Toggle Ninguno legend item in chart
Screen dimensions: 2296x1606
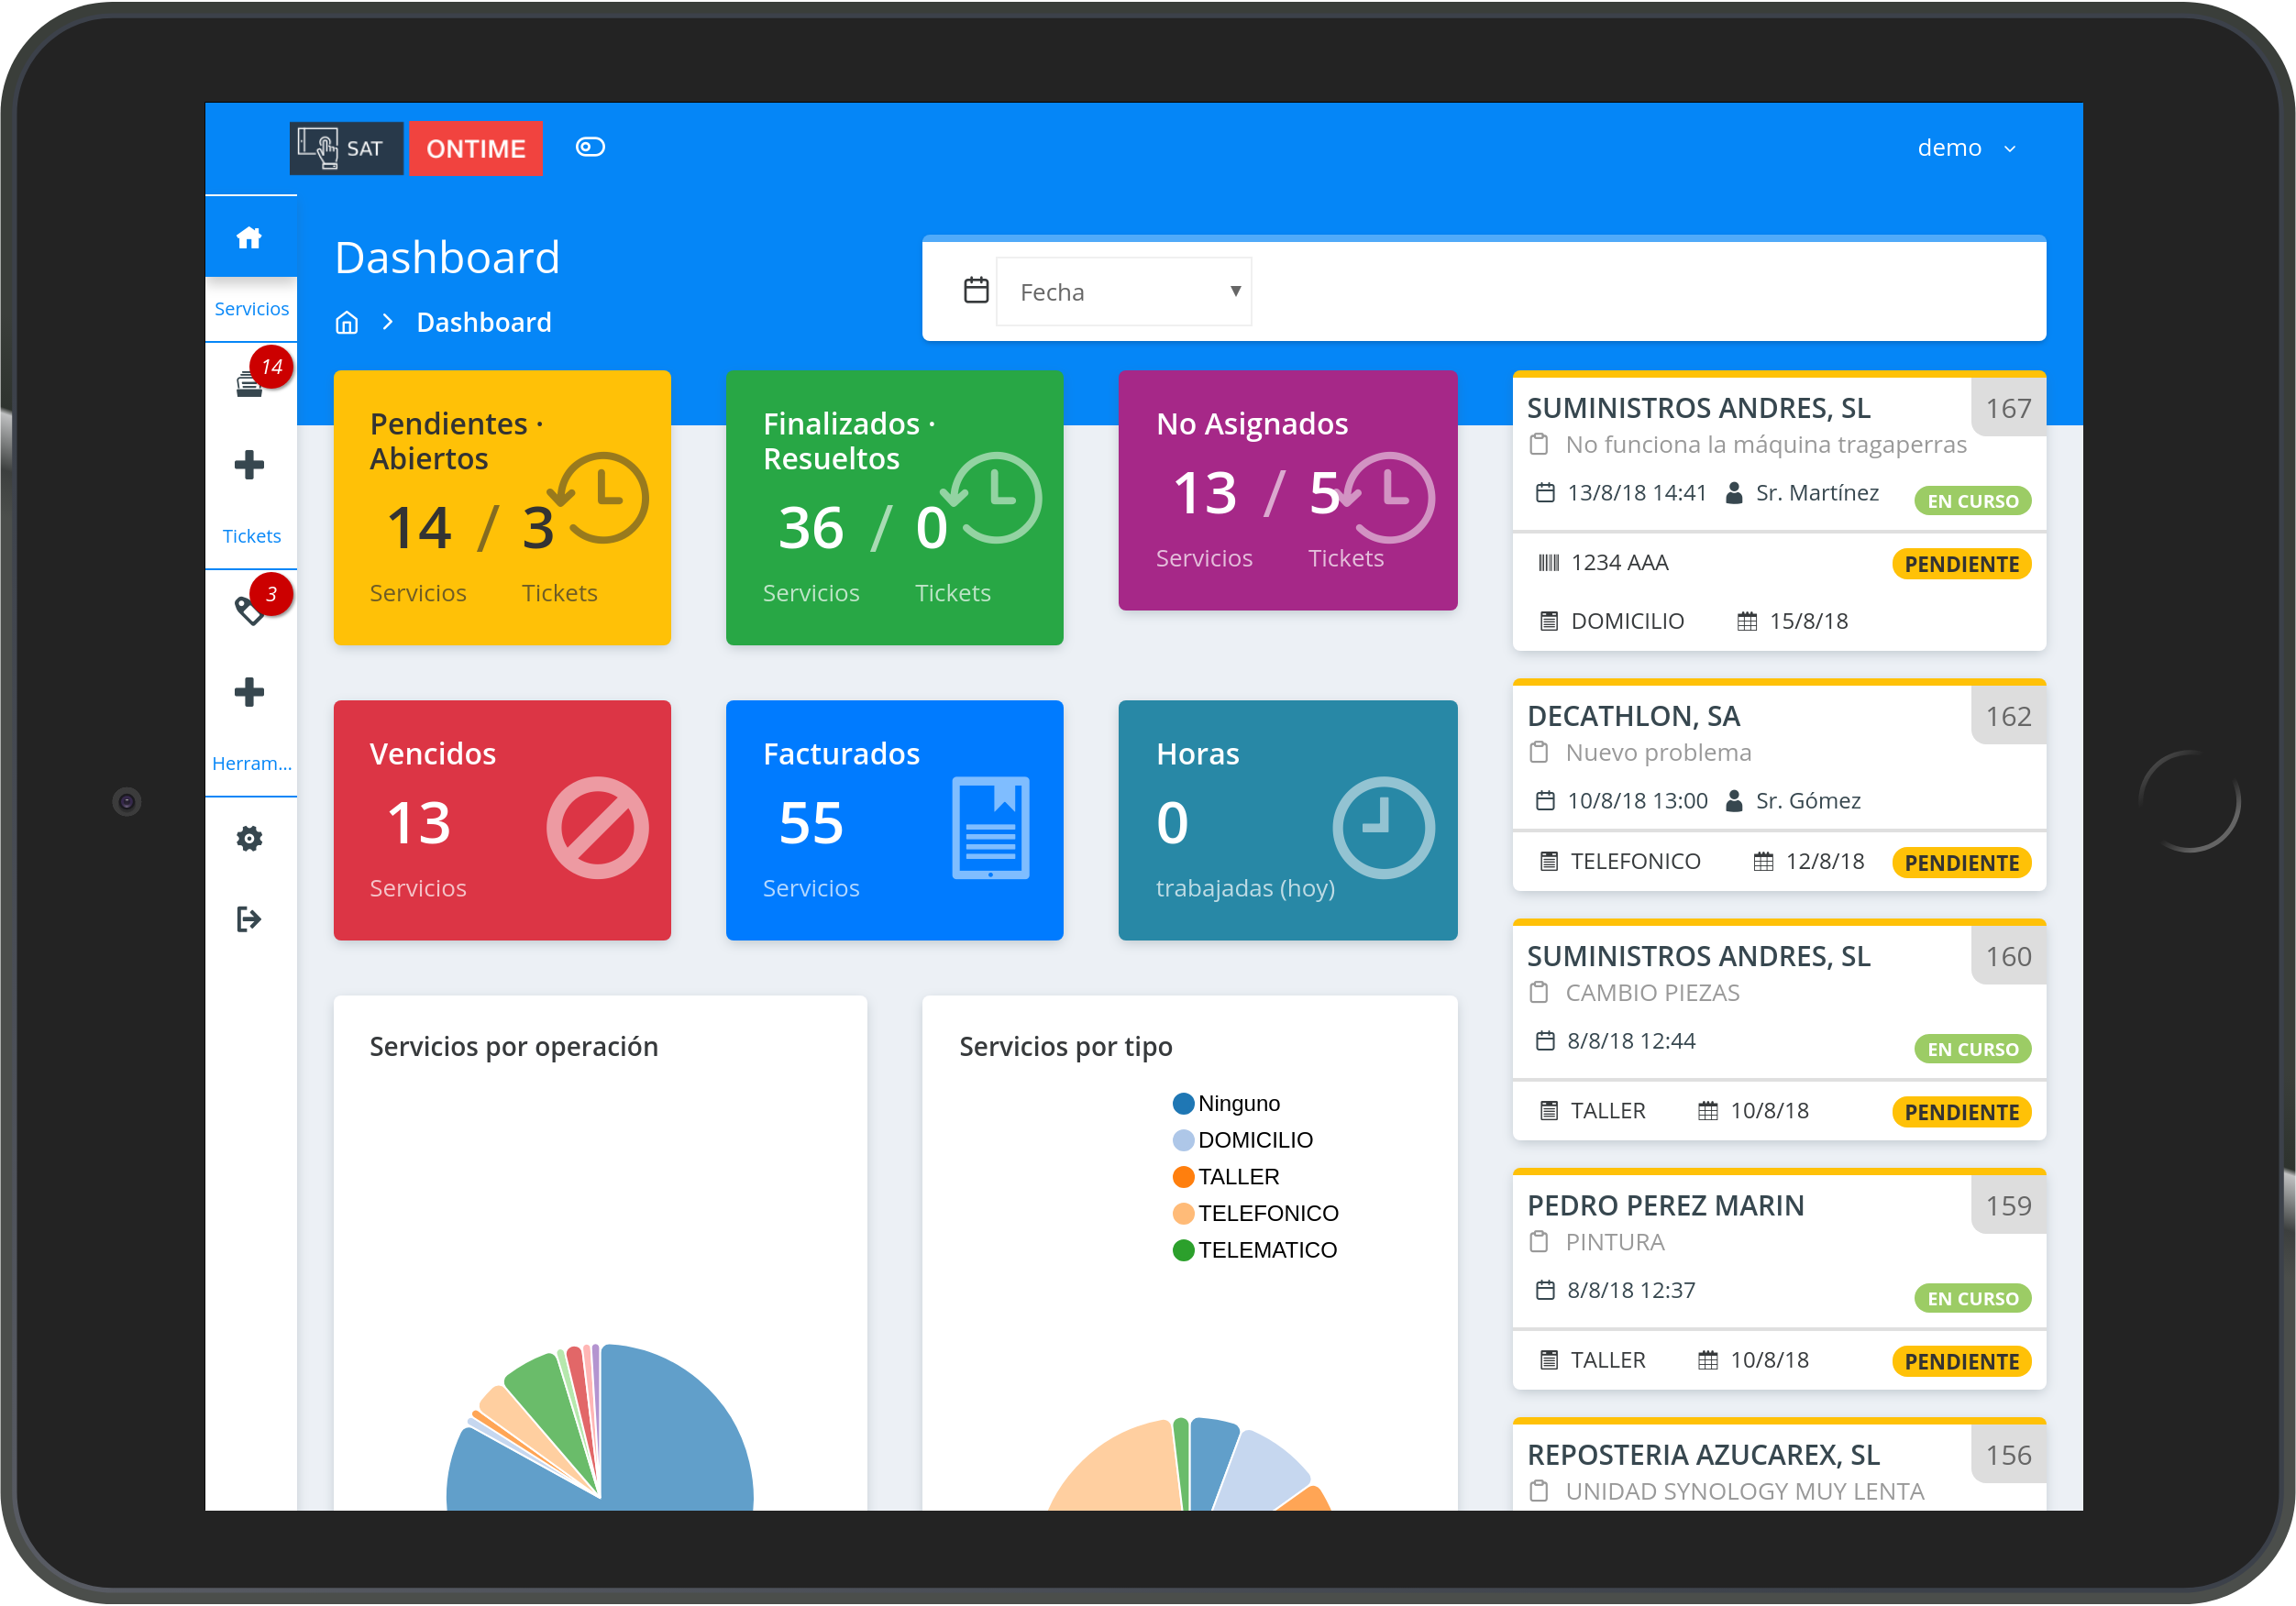[x=1238, y=1103]
